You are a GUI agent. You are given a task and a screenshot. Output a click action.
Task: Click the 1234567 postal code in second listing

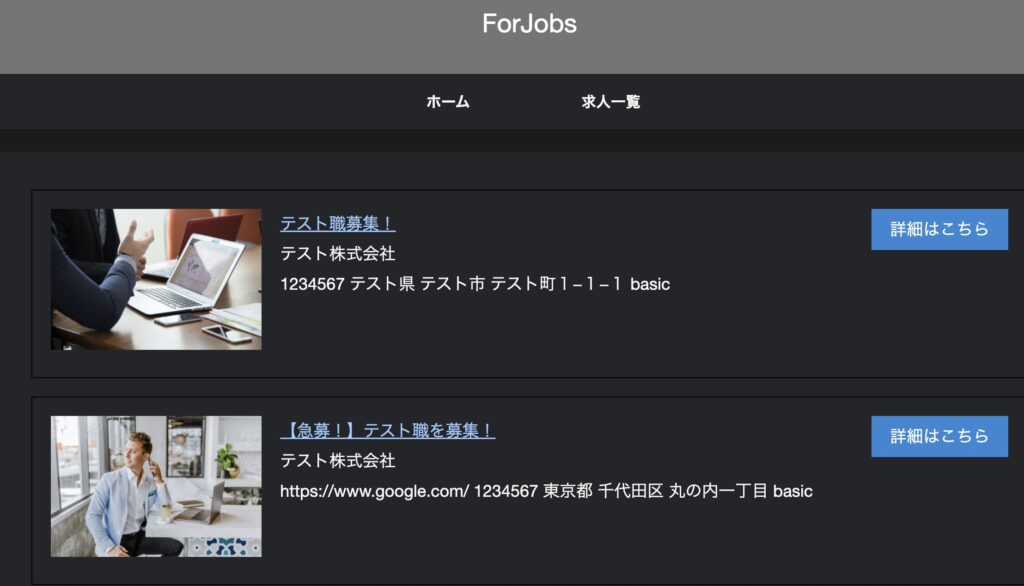pyautogui.click(x=505, y=491)
